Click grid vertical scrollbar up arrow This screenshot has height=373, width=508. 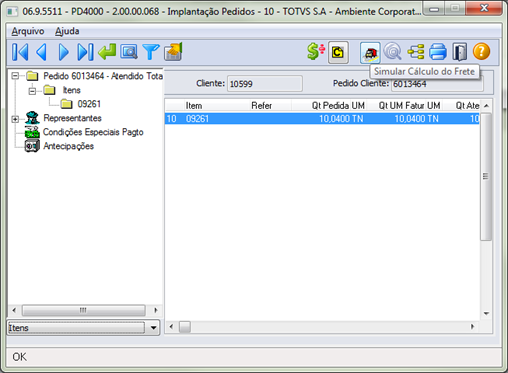[486, 106]
